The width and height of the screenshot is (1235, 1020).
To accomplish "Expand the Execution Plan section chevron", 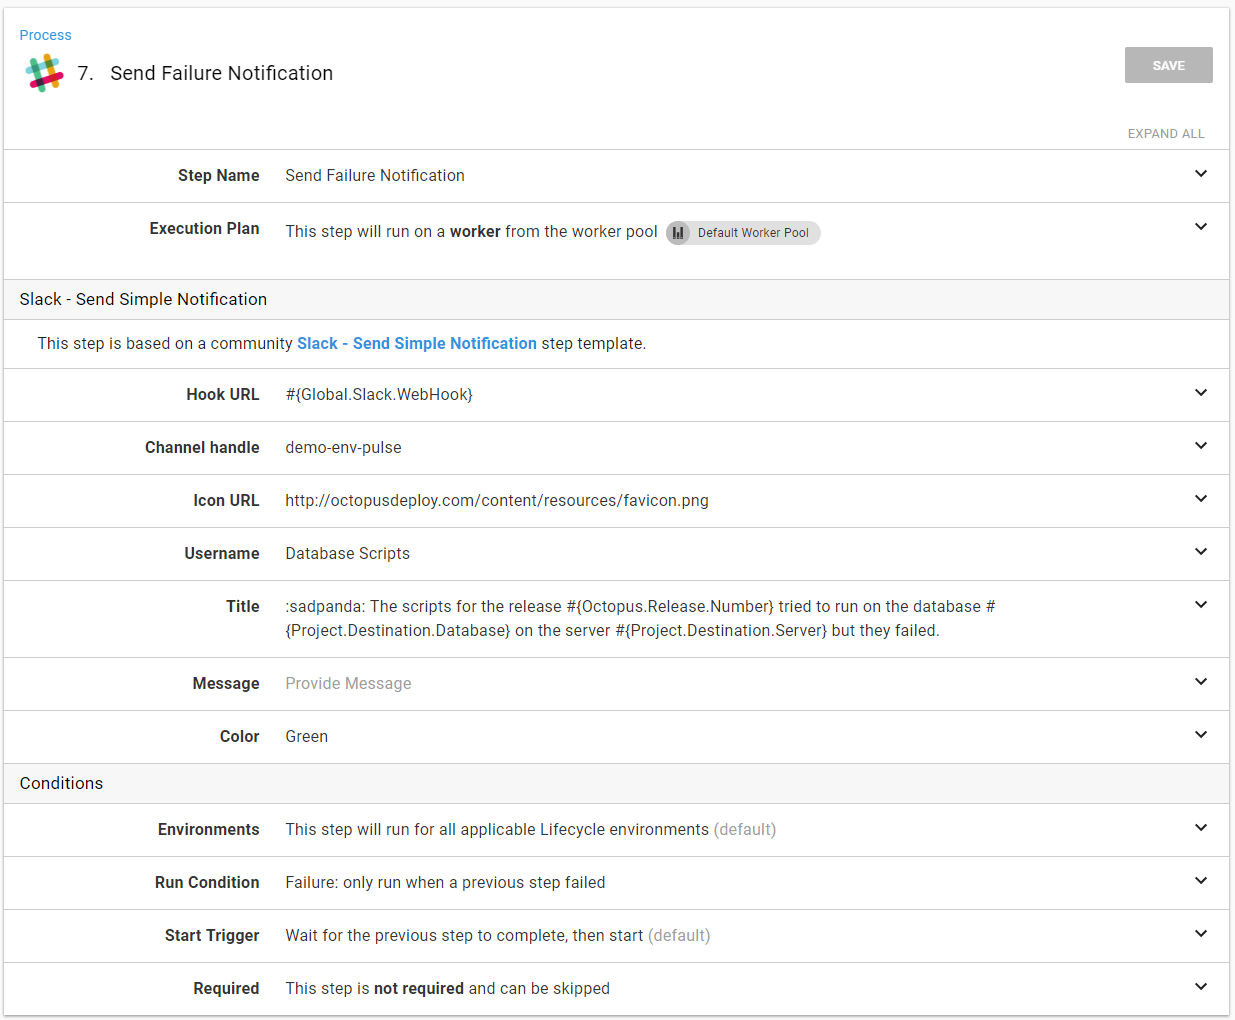I will (x=1200, y=227).
